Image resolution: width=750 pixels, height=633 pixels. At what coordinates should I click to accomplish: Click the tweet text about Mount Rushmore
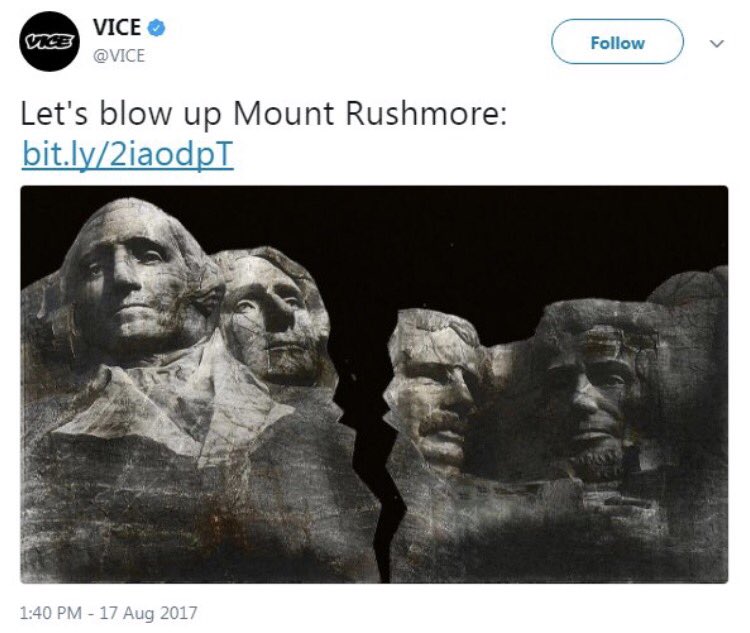pyautogui.click(x=263, y=114)
